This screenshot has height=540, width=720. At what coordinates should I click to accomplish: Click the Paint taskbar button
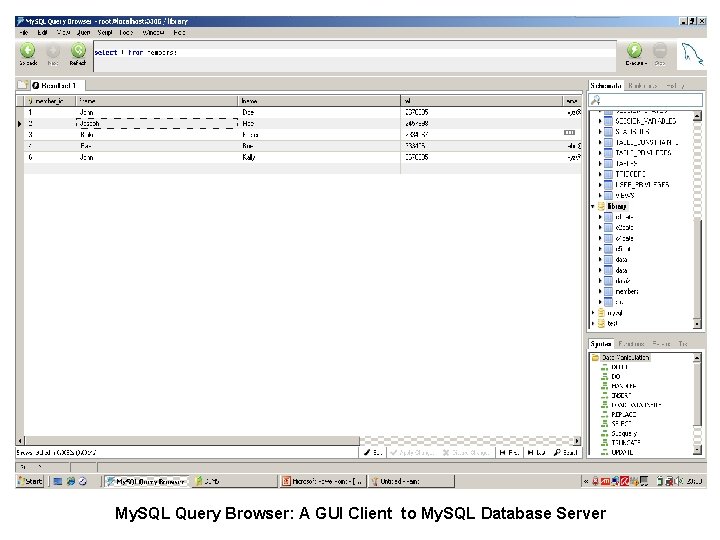(x=411, y=481)
